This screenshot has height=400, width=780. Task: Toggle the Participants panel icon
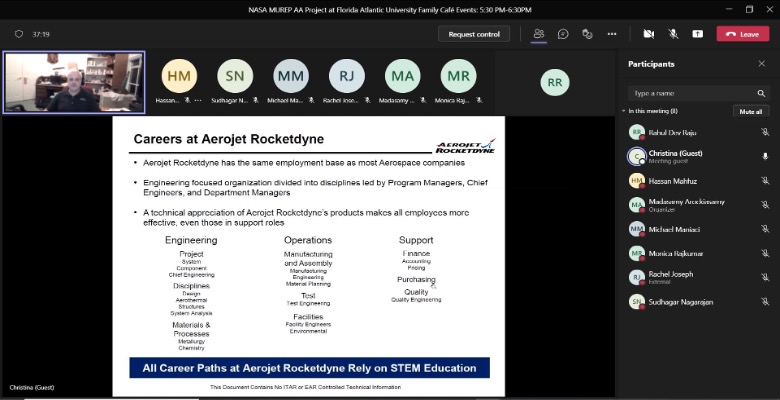[x=539, y=33]
